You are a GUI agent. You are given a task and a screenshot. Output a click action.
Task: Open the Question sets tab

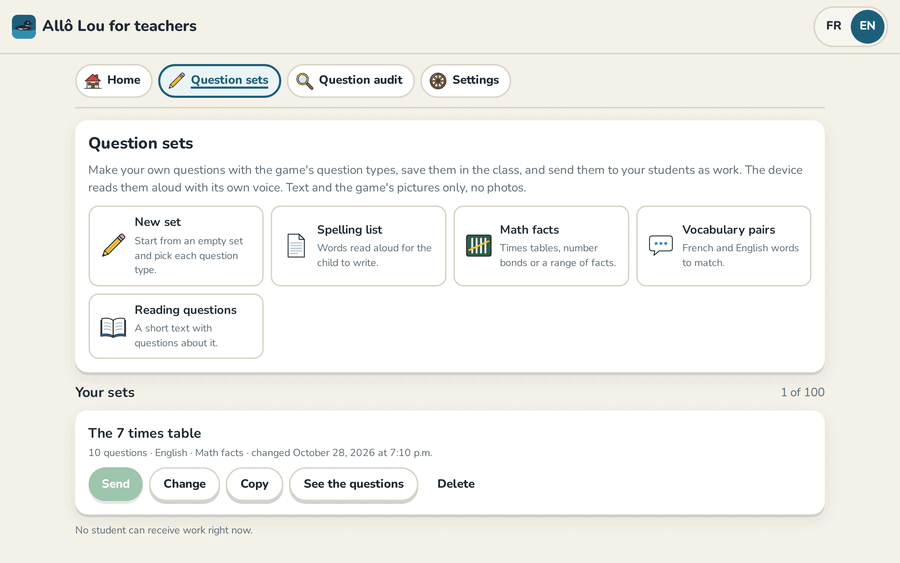[x=219, y=80]
